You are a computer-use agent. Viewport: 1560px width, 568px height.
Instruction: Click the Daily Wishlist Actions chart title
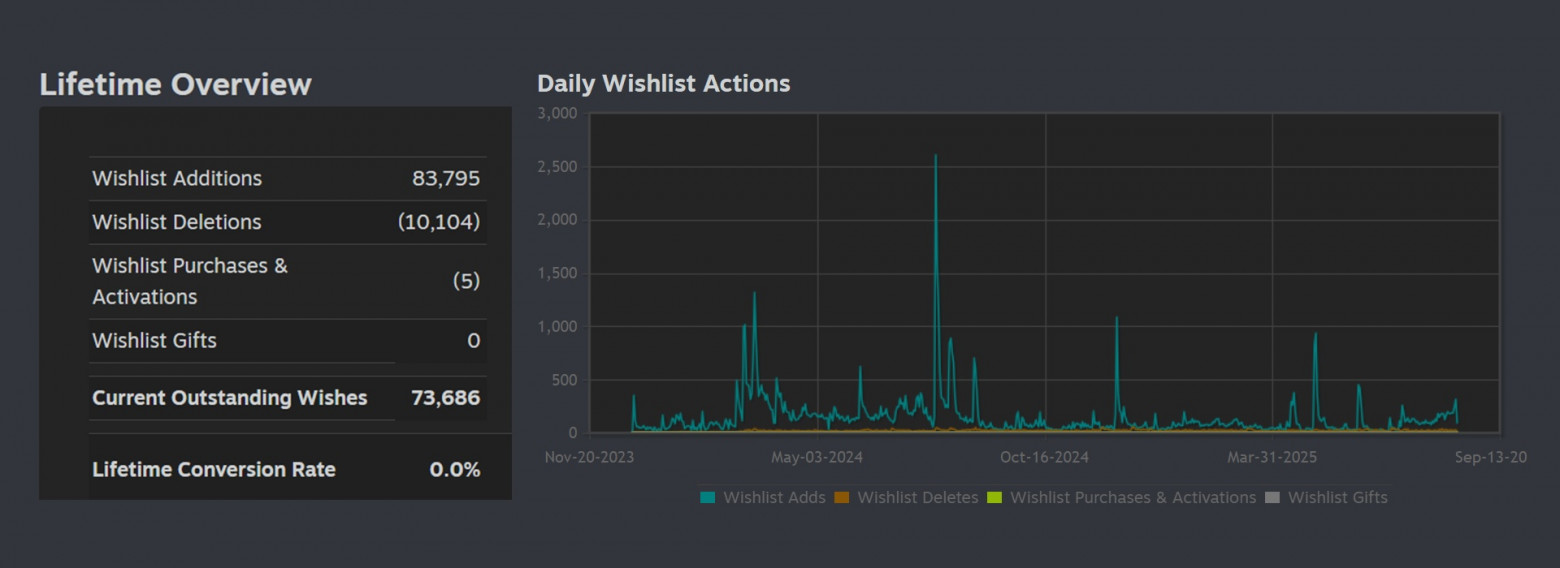pos(664,84)
